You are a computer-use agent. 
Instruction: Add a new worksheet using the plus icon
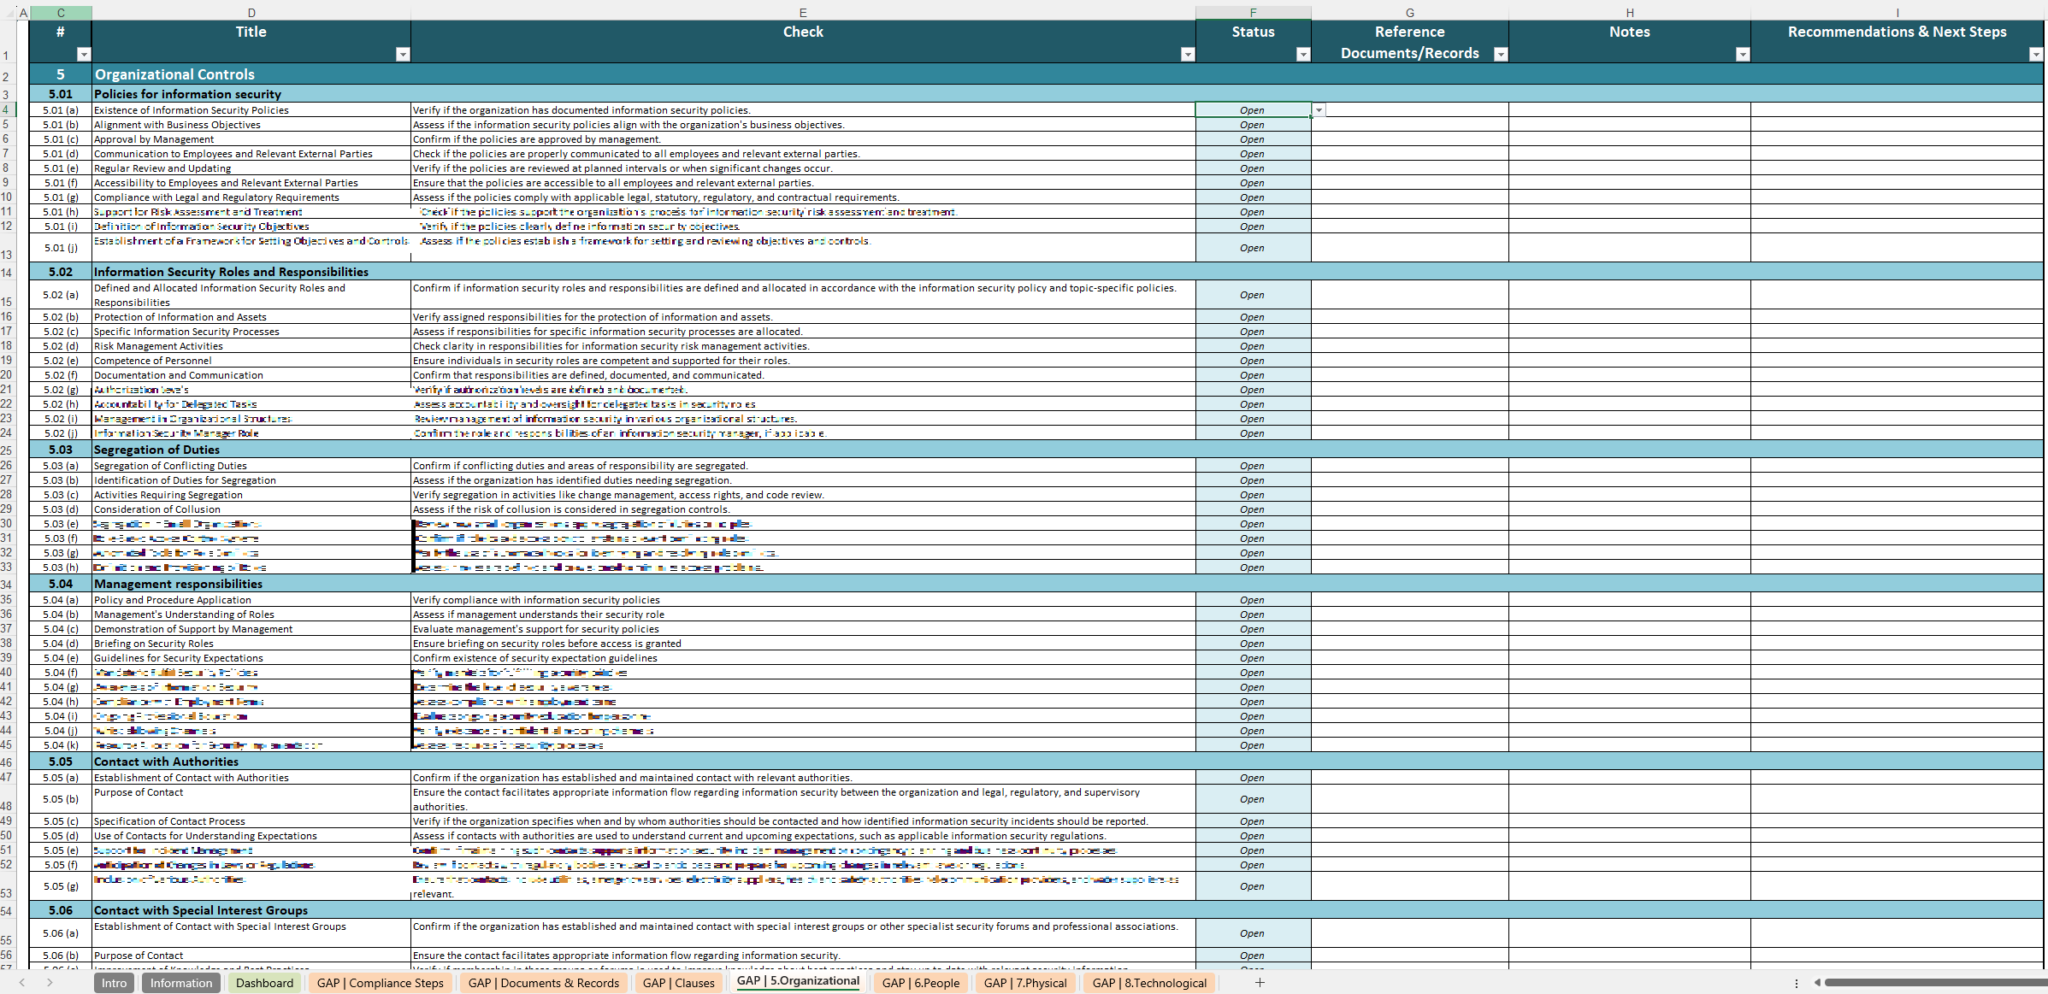(1259, 983)
